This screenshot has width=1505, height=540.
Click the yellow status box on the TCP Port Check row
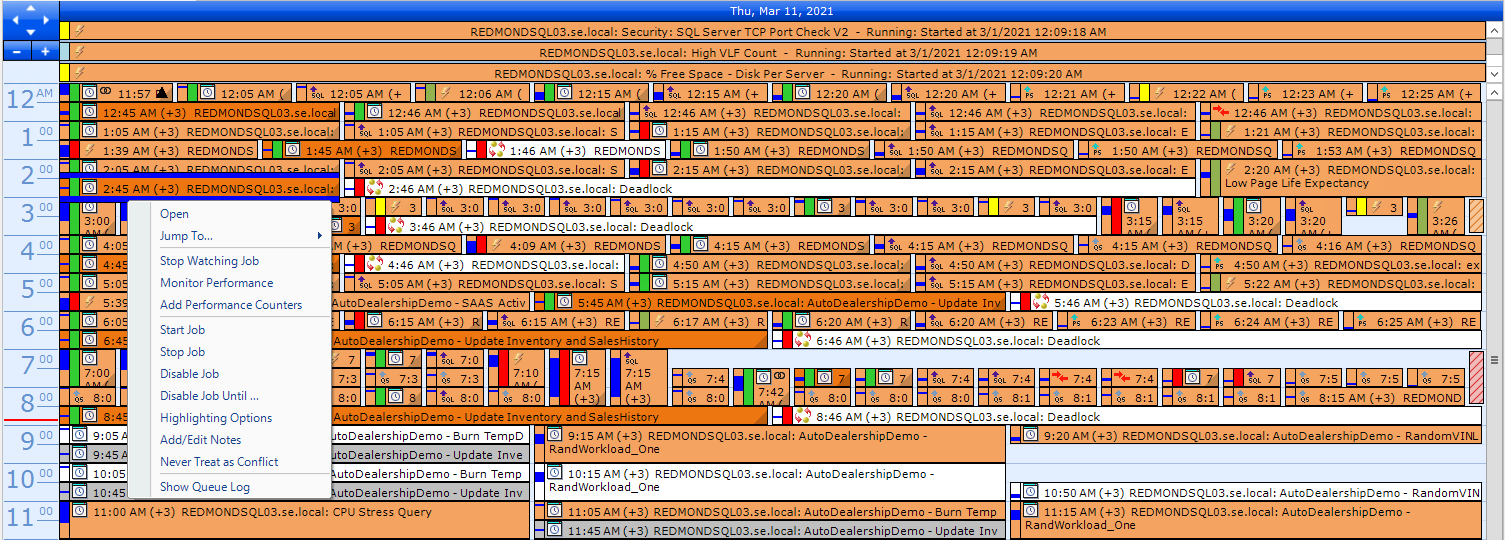click(65, 32)
